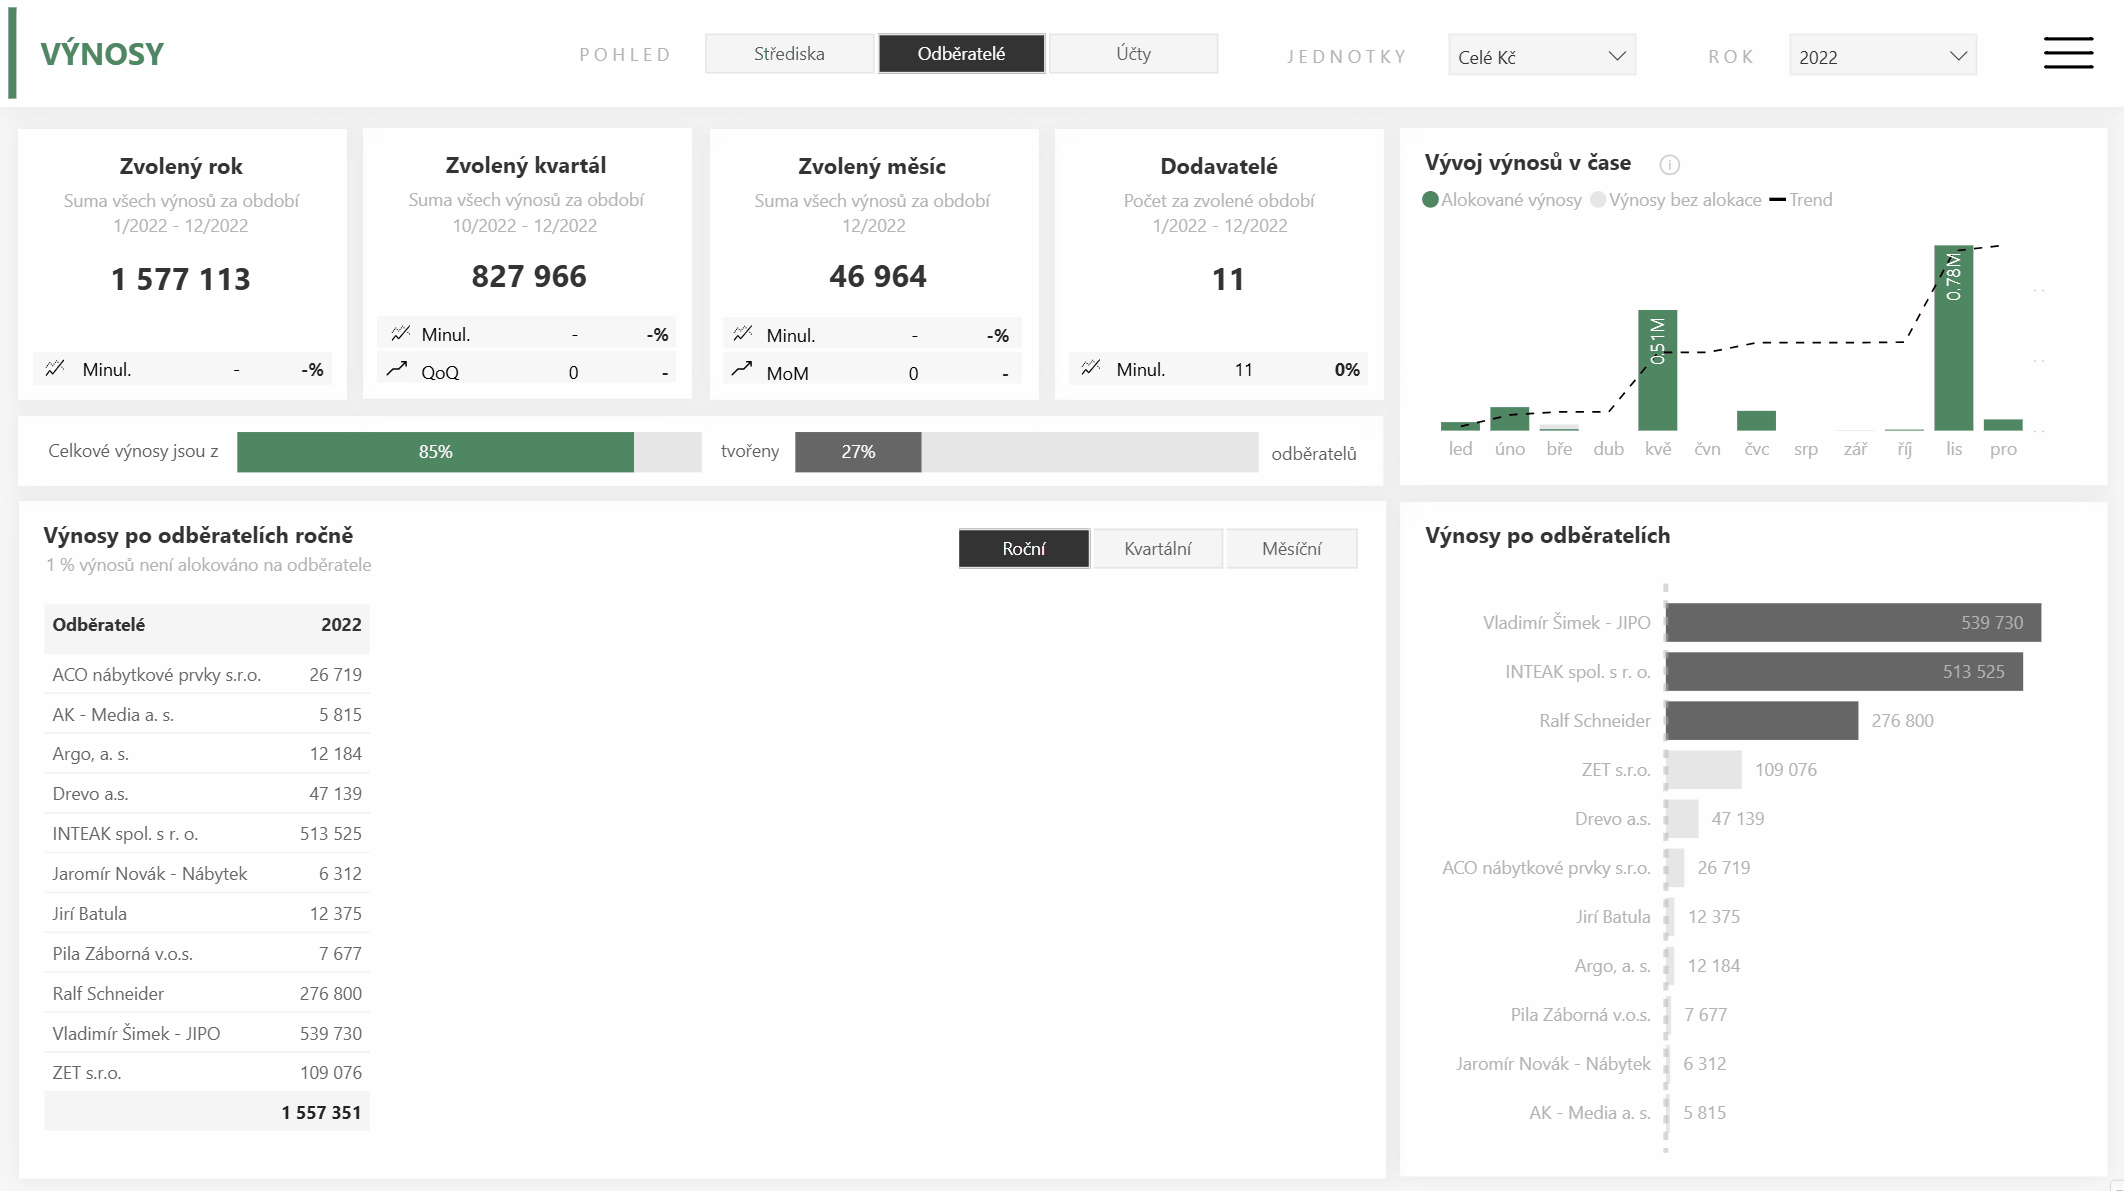Open the Celé Kč units dropdown
The width and height of the screenshot is (2124, 1191).
[1541, 56]
